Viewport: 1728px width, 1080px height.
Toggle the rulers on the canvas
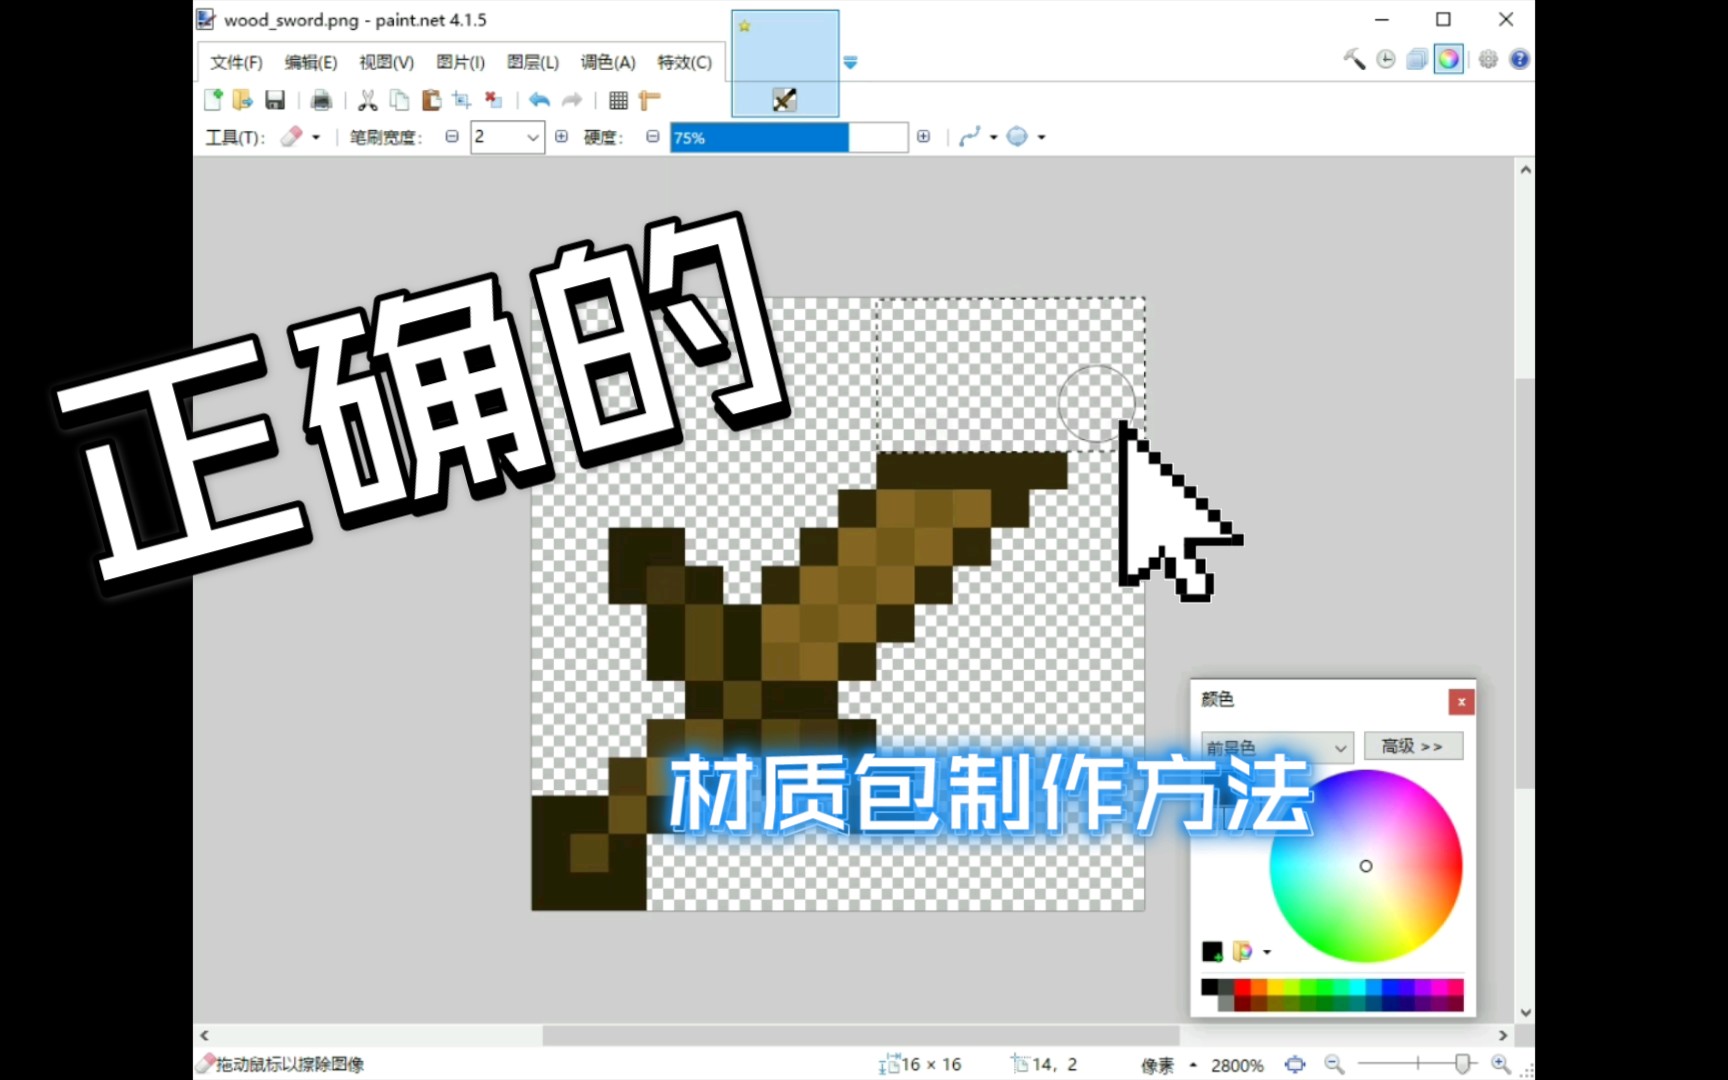point(650,99)
